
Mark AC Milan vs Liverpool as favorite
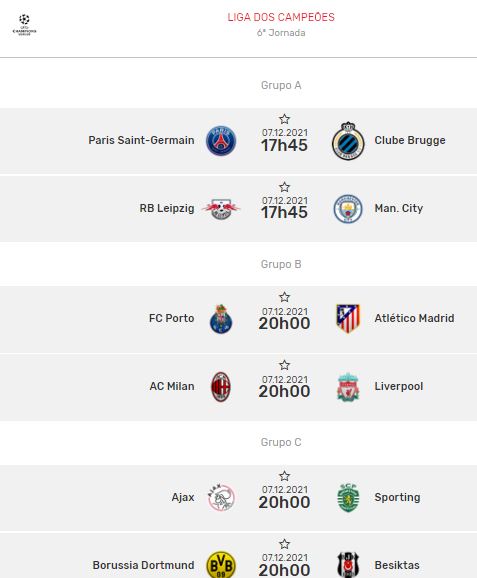click(x=284, y=365)
